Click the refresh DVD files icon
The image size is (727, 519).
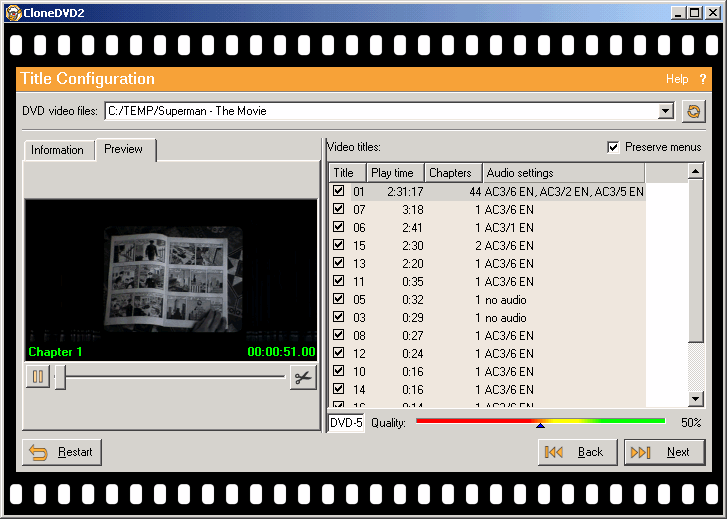point(694,111)
